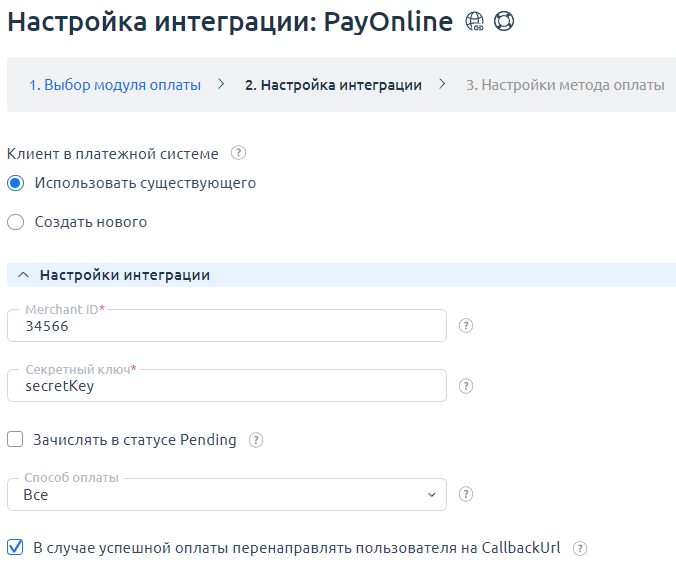Screen dimensions: 676x568
Task: Click help icon next to 'Клиент в платежной системе'
Action: pos(238,153)
